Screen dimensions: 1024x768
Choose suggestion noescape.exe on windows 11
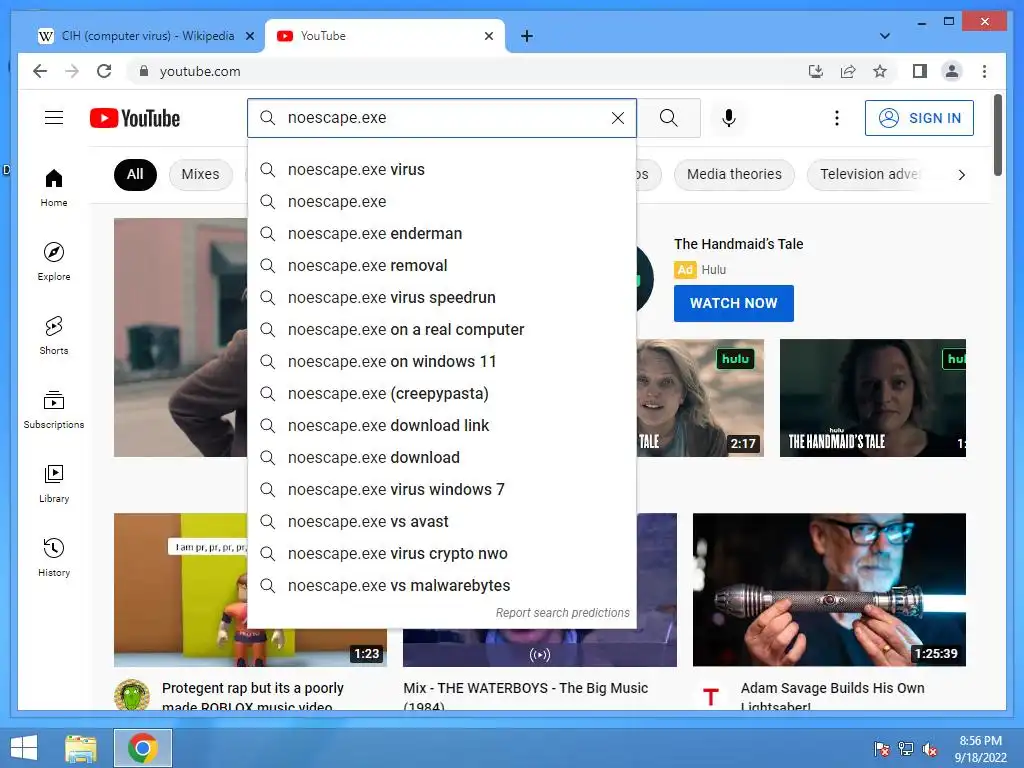442,361
